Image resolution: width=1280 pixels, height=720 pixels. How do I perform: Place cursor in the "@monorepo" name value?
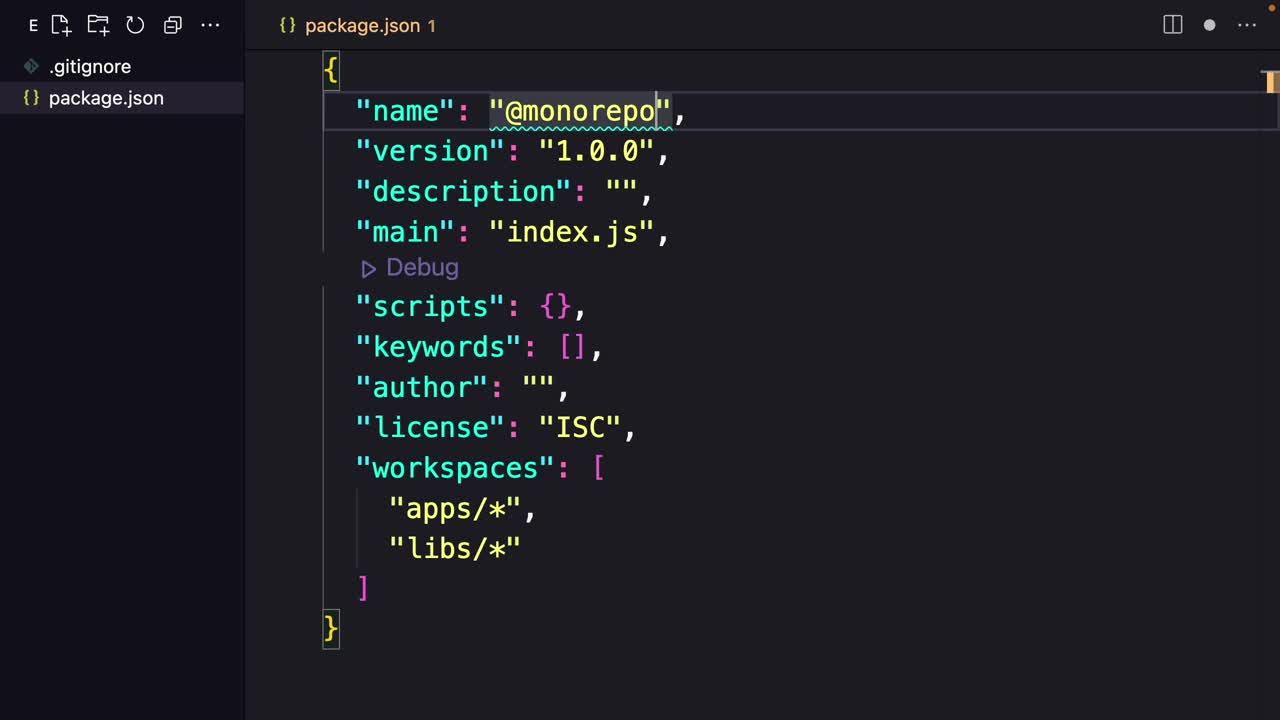[580, 111]
